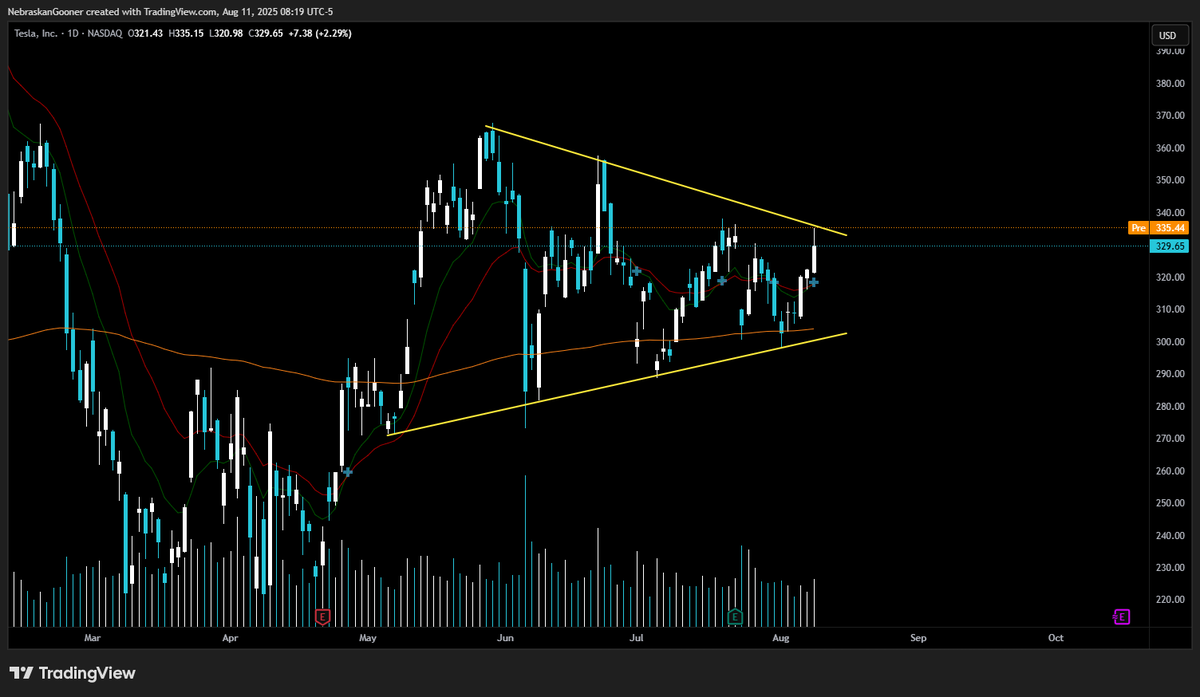Viewport: 1200px width, 697px height.
Task: Click the 310.00 price axis label
Action: pyautogui.click(x=1169, y=310)
